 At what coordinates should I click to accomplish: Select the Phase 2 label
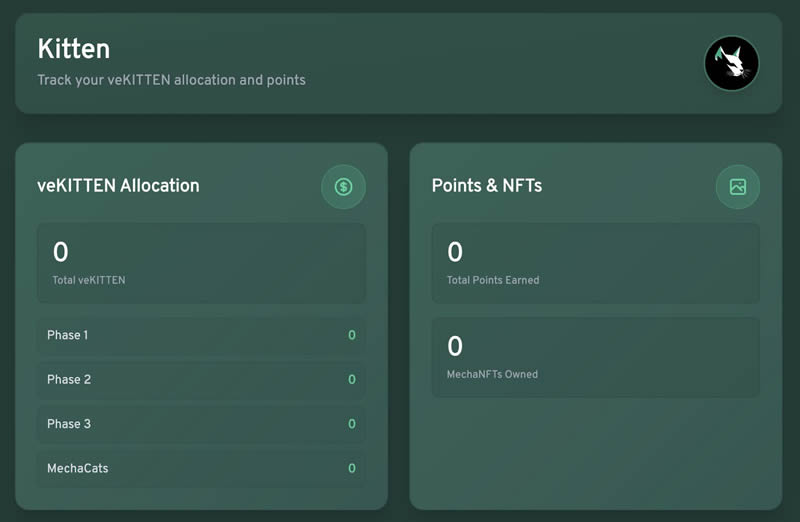[x=69, y=380]
